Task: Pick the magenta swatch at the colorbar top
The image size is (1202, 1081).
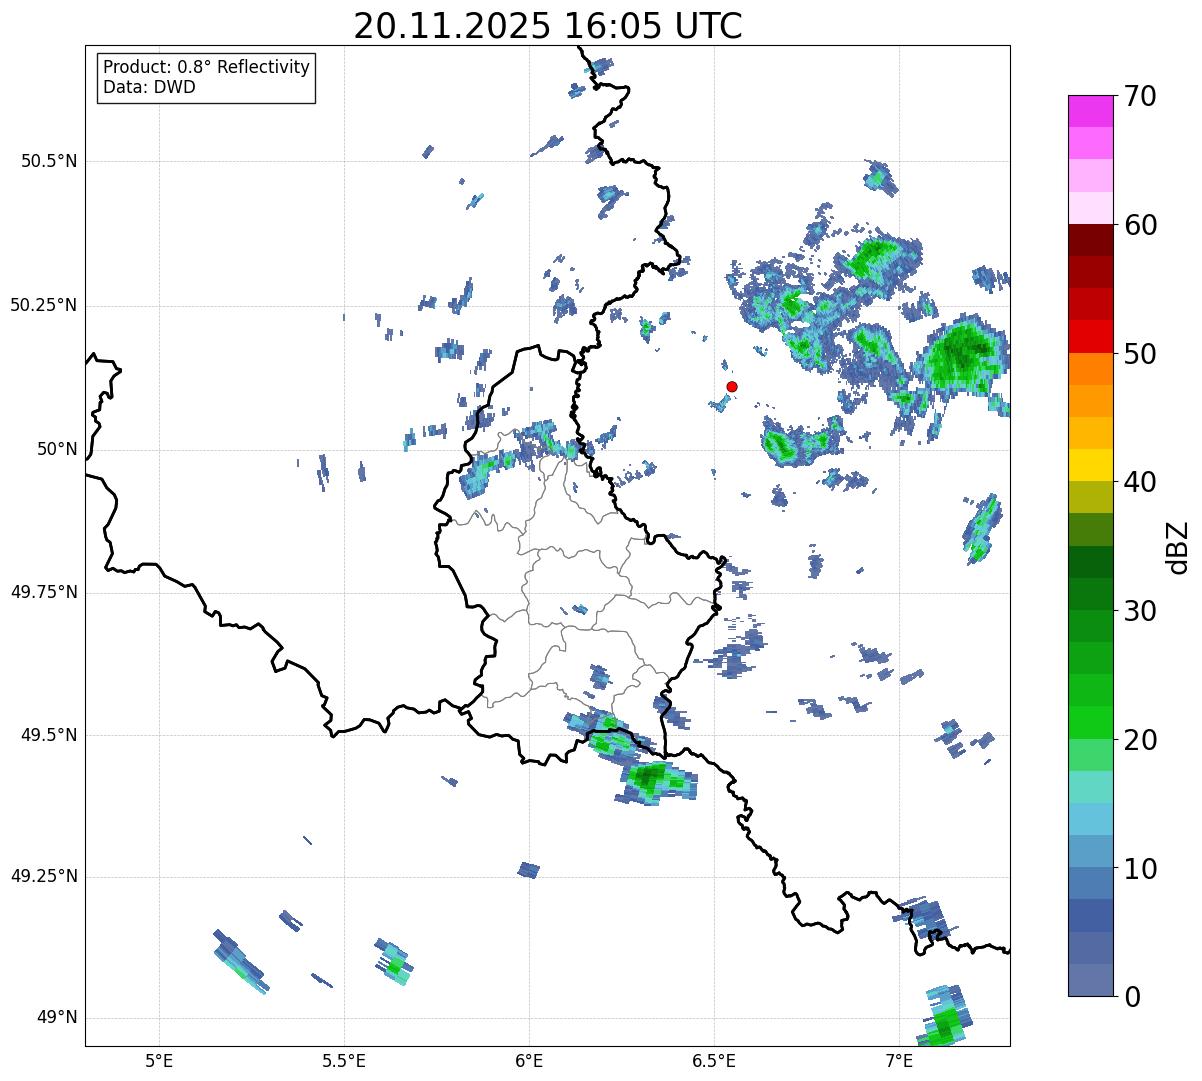Action: tap(1090, 111)
